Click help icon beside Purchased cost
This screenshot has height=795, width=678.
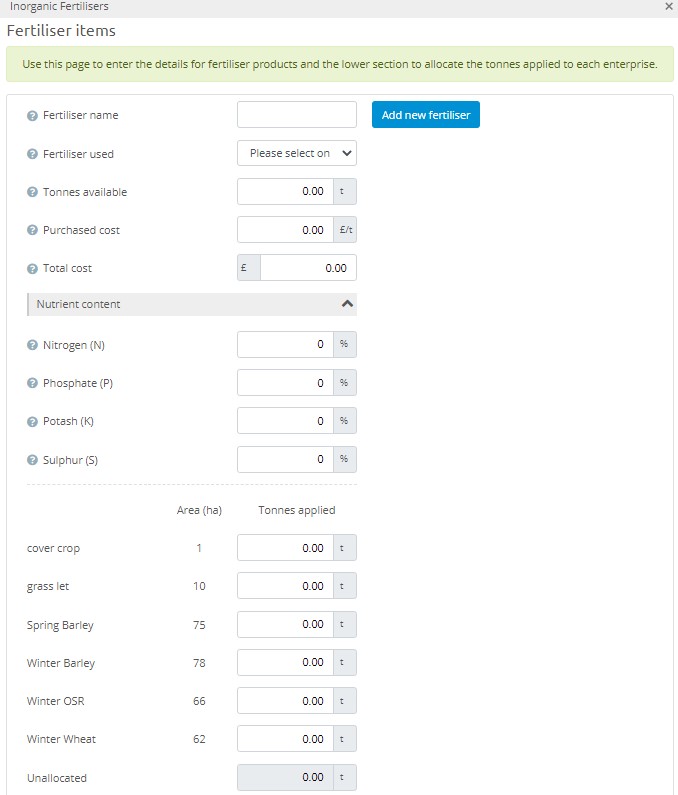32,230
